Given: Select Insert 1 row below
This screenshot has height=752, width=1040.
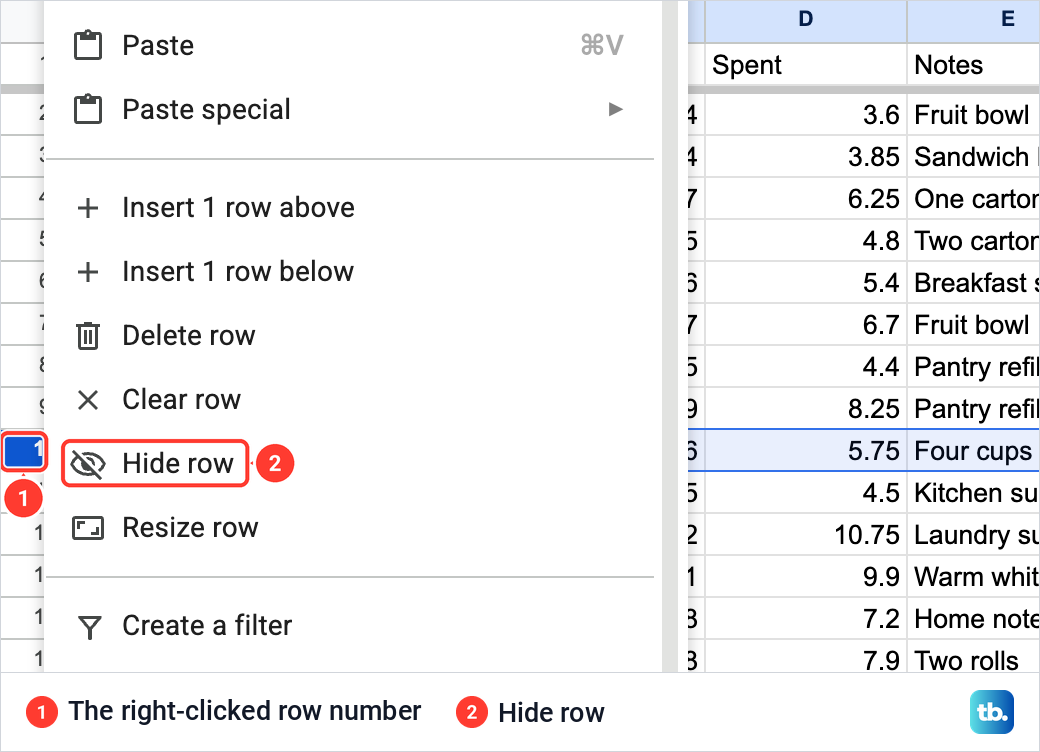Looking at the screenshot, I should tap(353, 271).
